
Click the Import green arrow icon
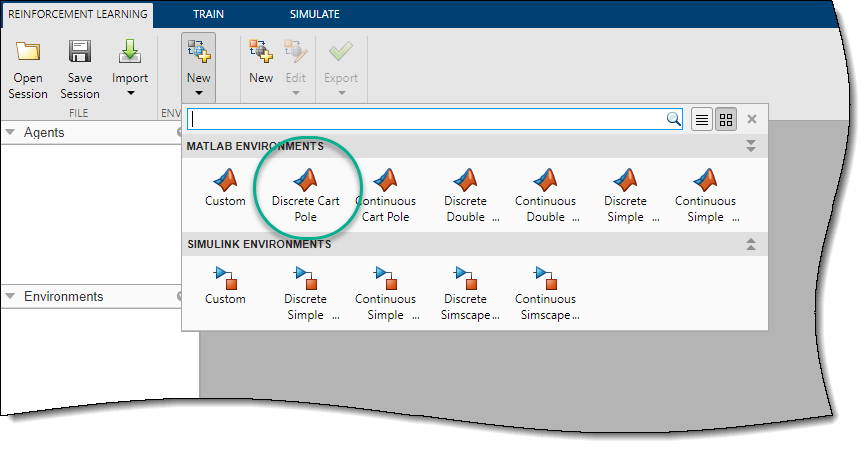pos(130,51)
